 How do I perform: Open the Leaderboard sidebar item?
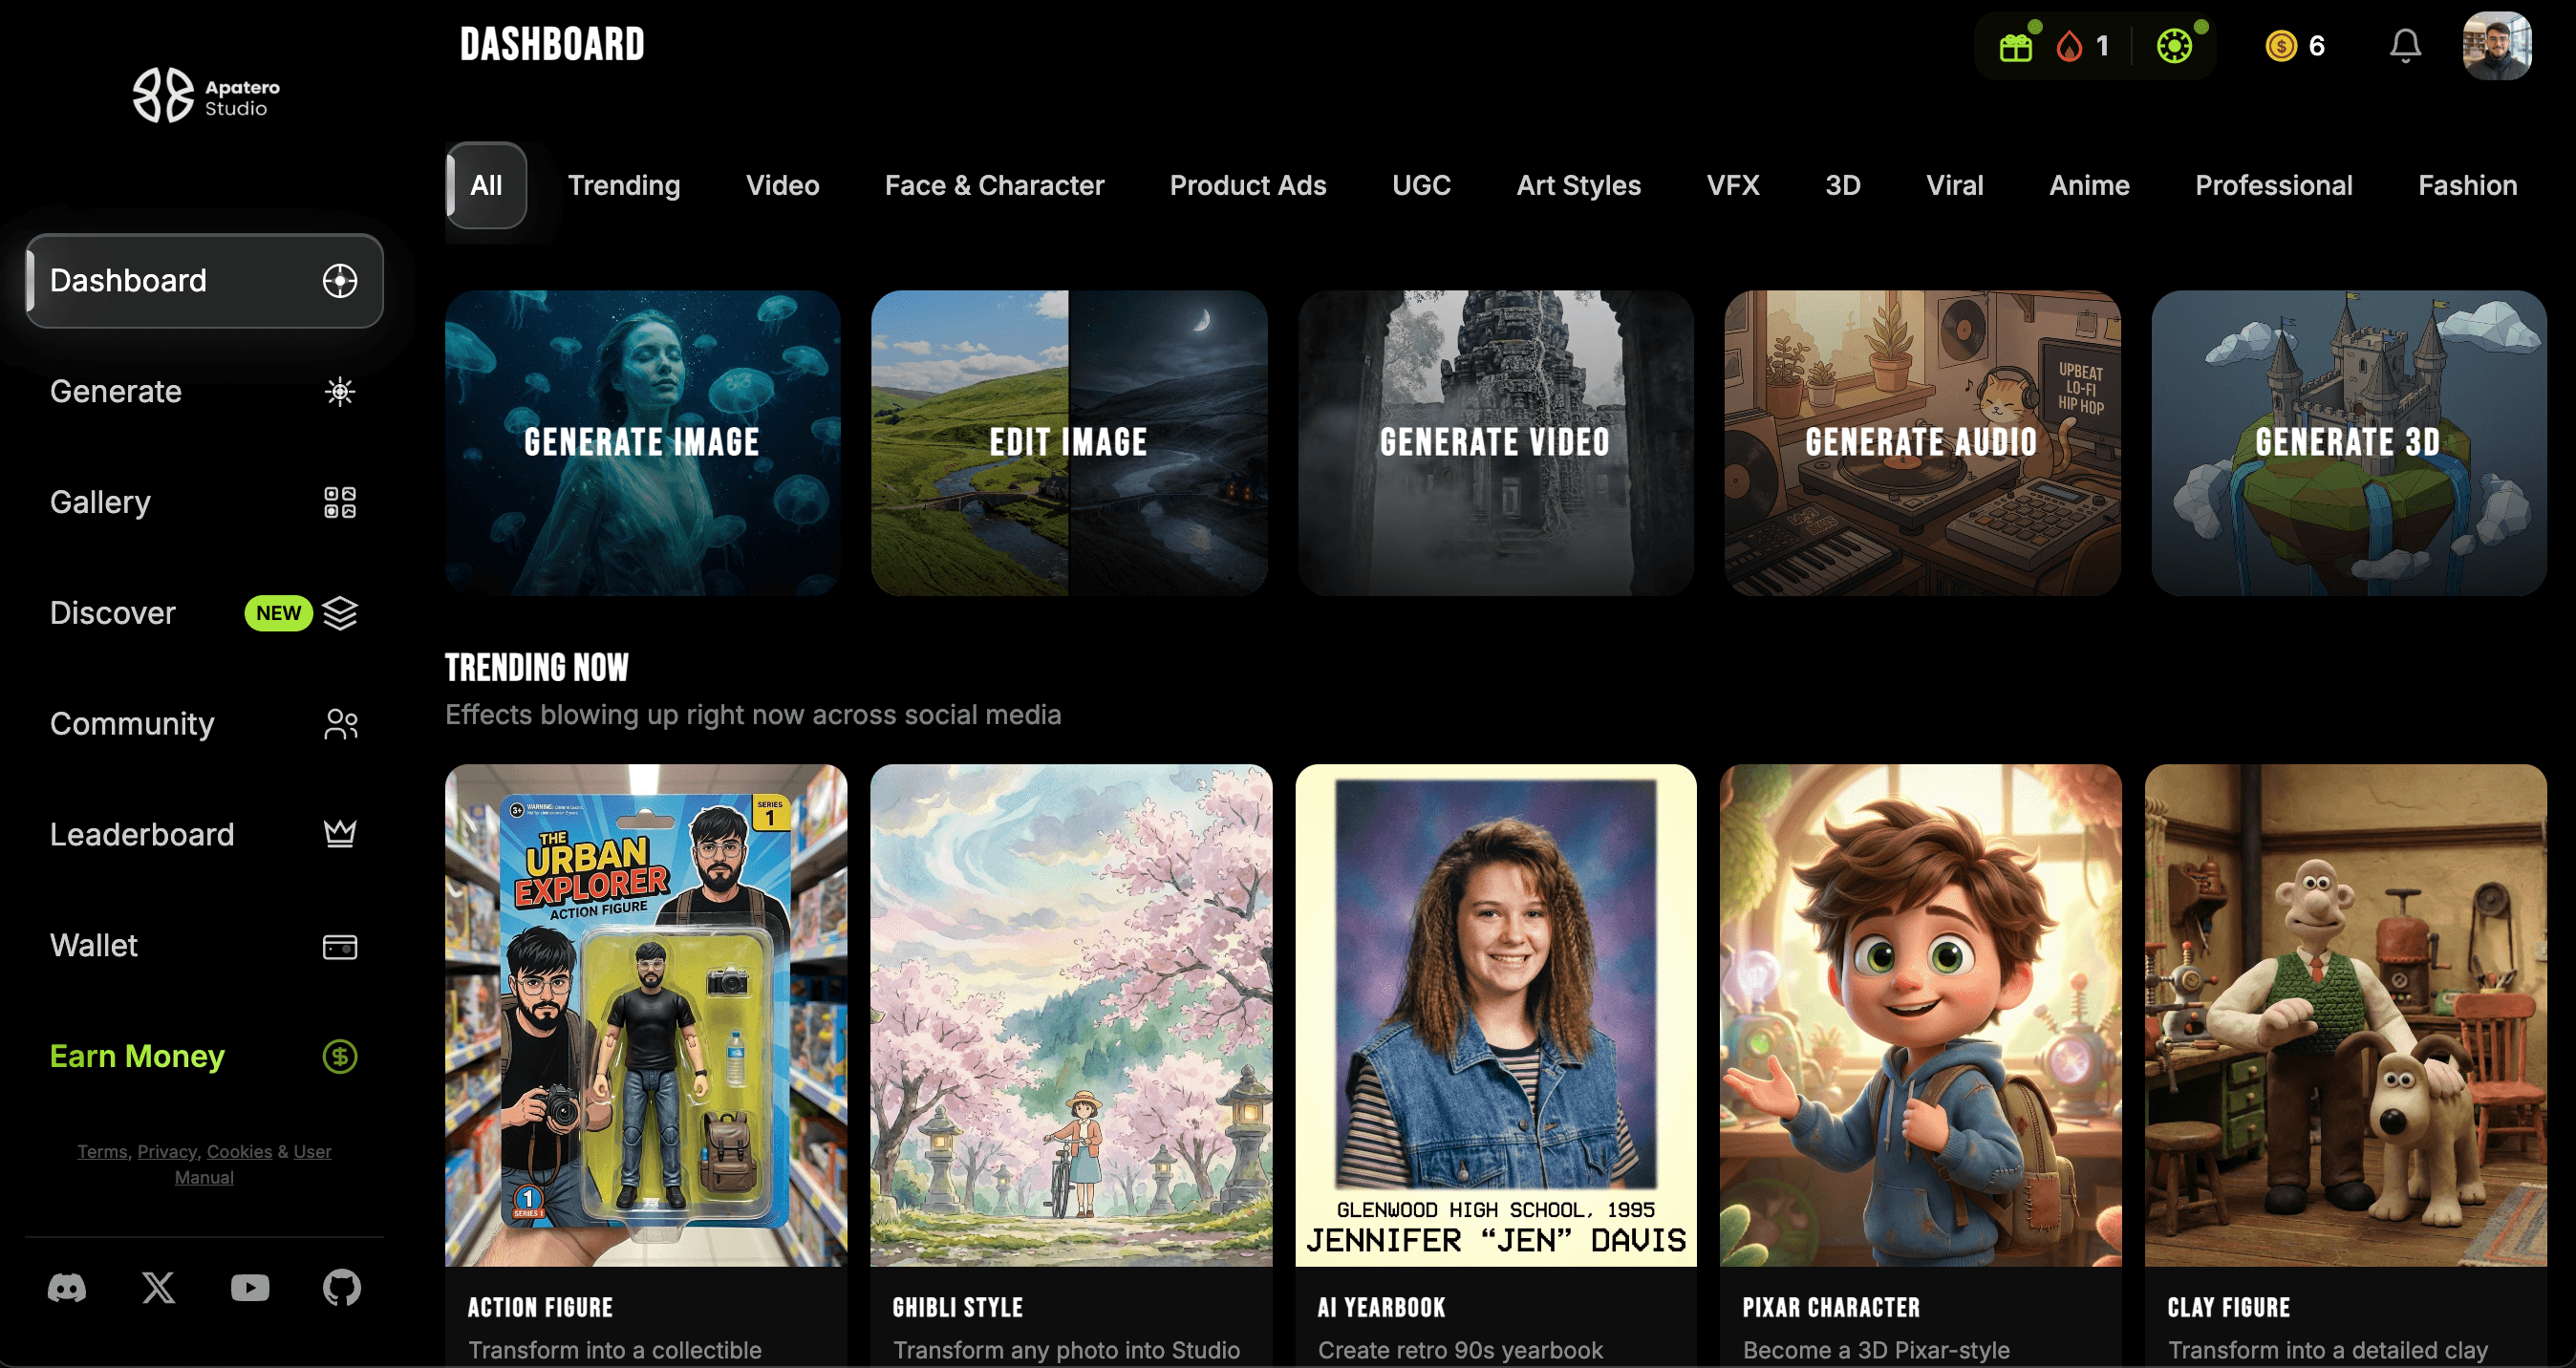[x=142, y=834]
